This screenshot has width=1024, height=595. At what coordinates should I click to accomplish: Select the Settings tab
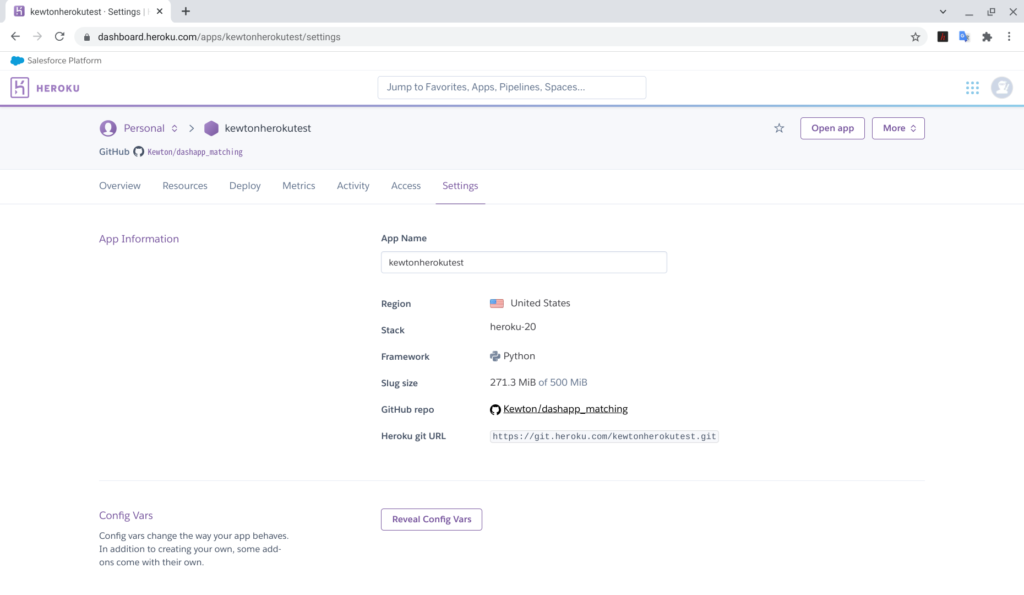point(460,185)
